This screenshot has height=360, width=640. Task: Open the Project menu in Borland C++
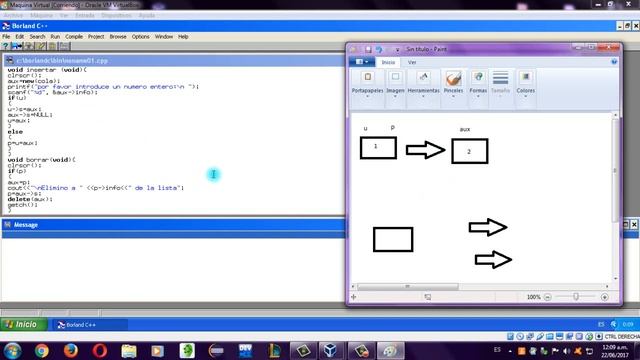coord(96,37)
